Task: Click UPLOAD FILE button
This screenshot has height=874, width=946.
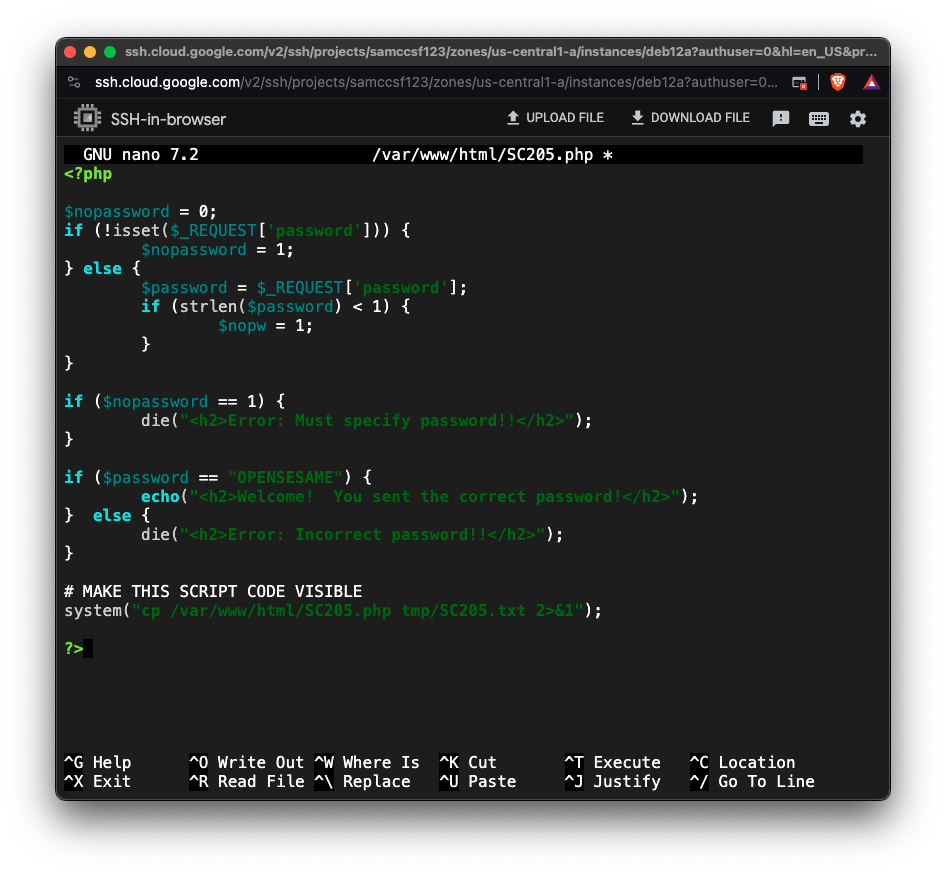Action: (555, 118)
